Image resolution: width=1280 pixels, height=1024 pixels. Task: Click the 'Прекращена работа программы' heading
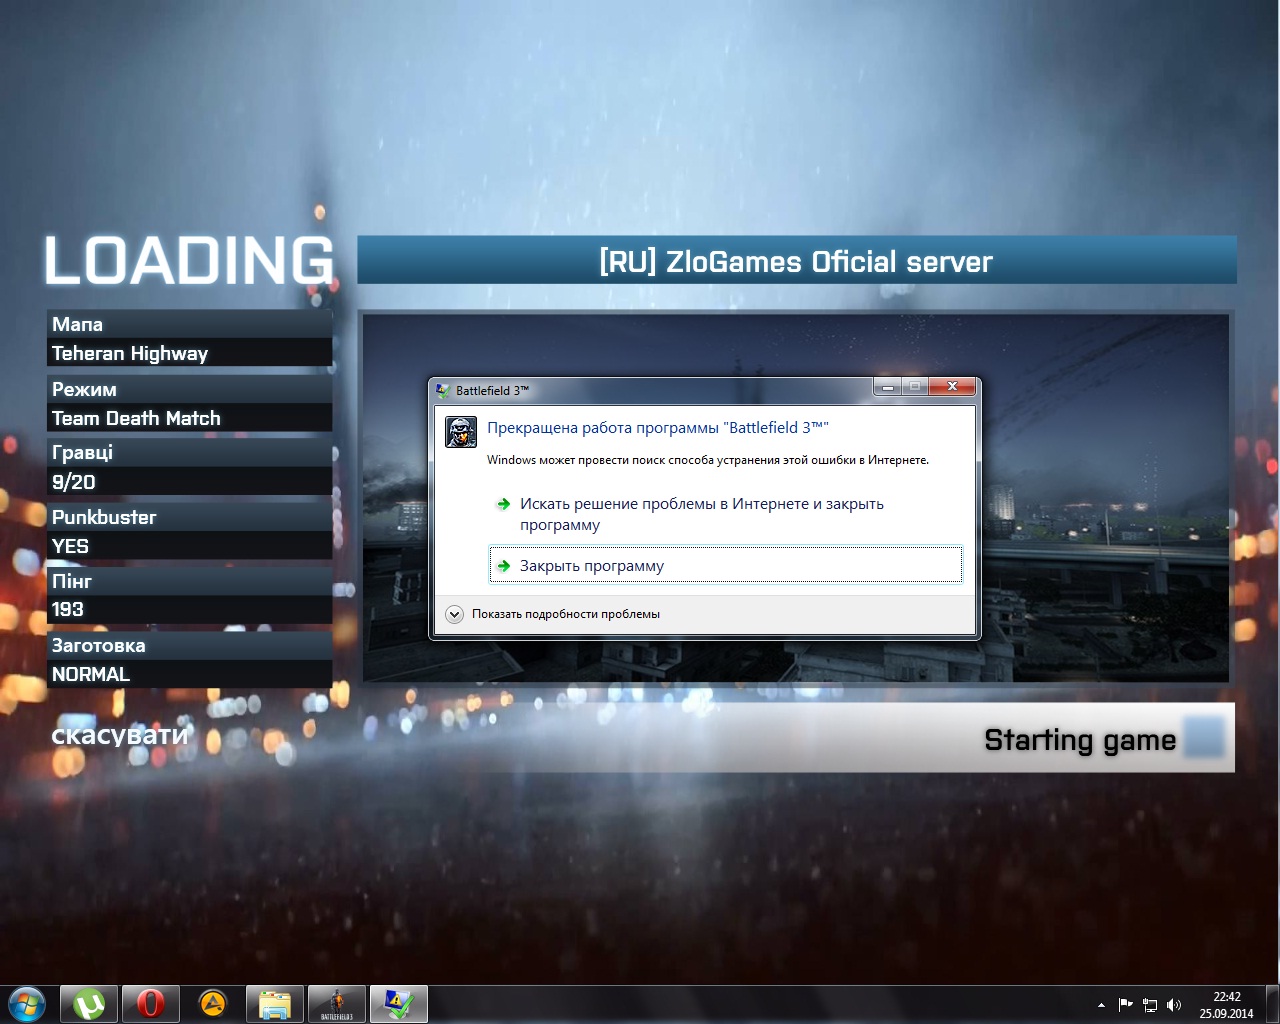pos(658,428)
